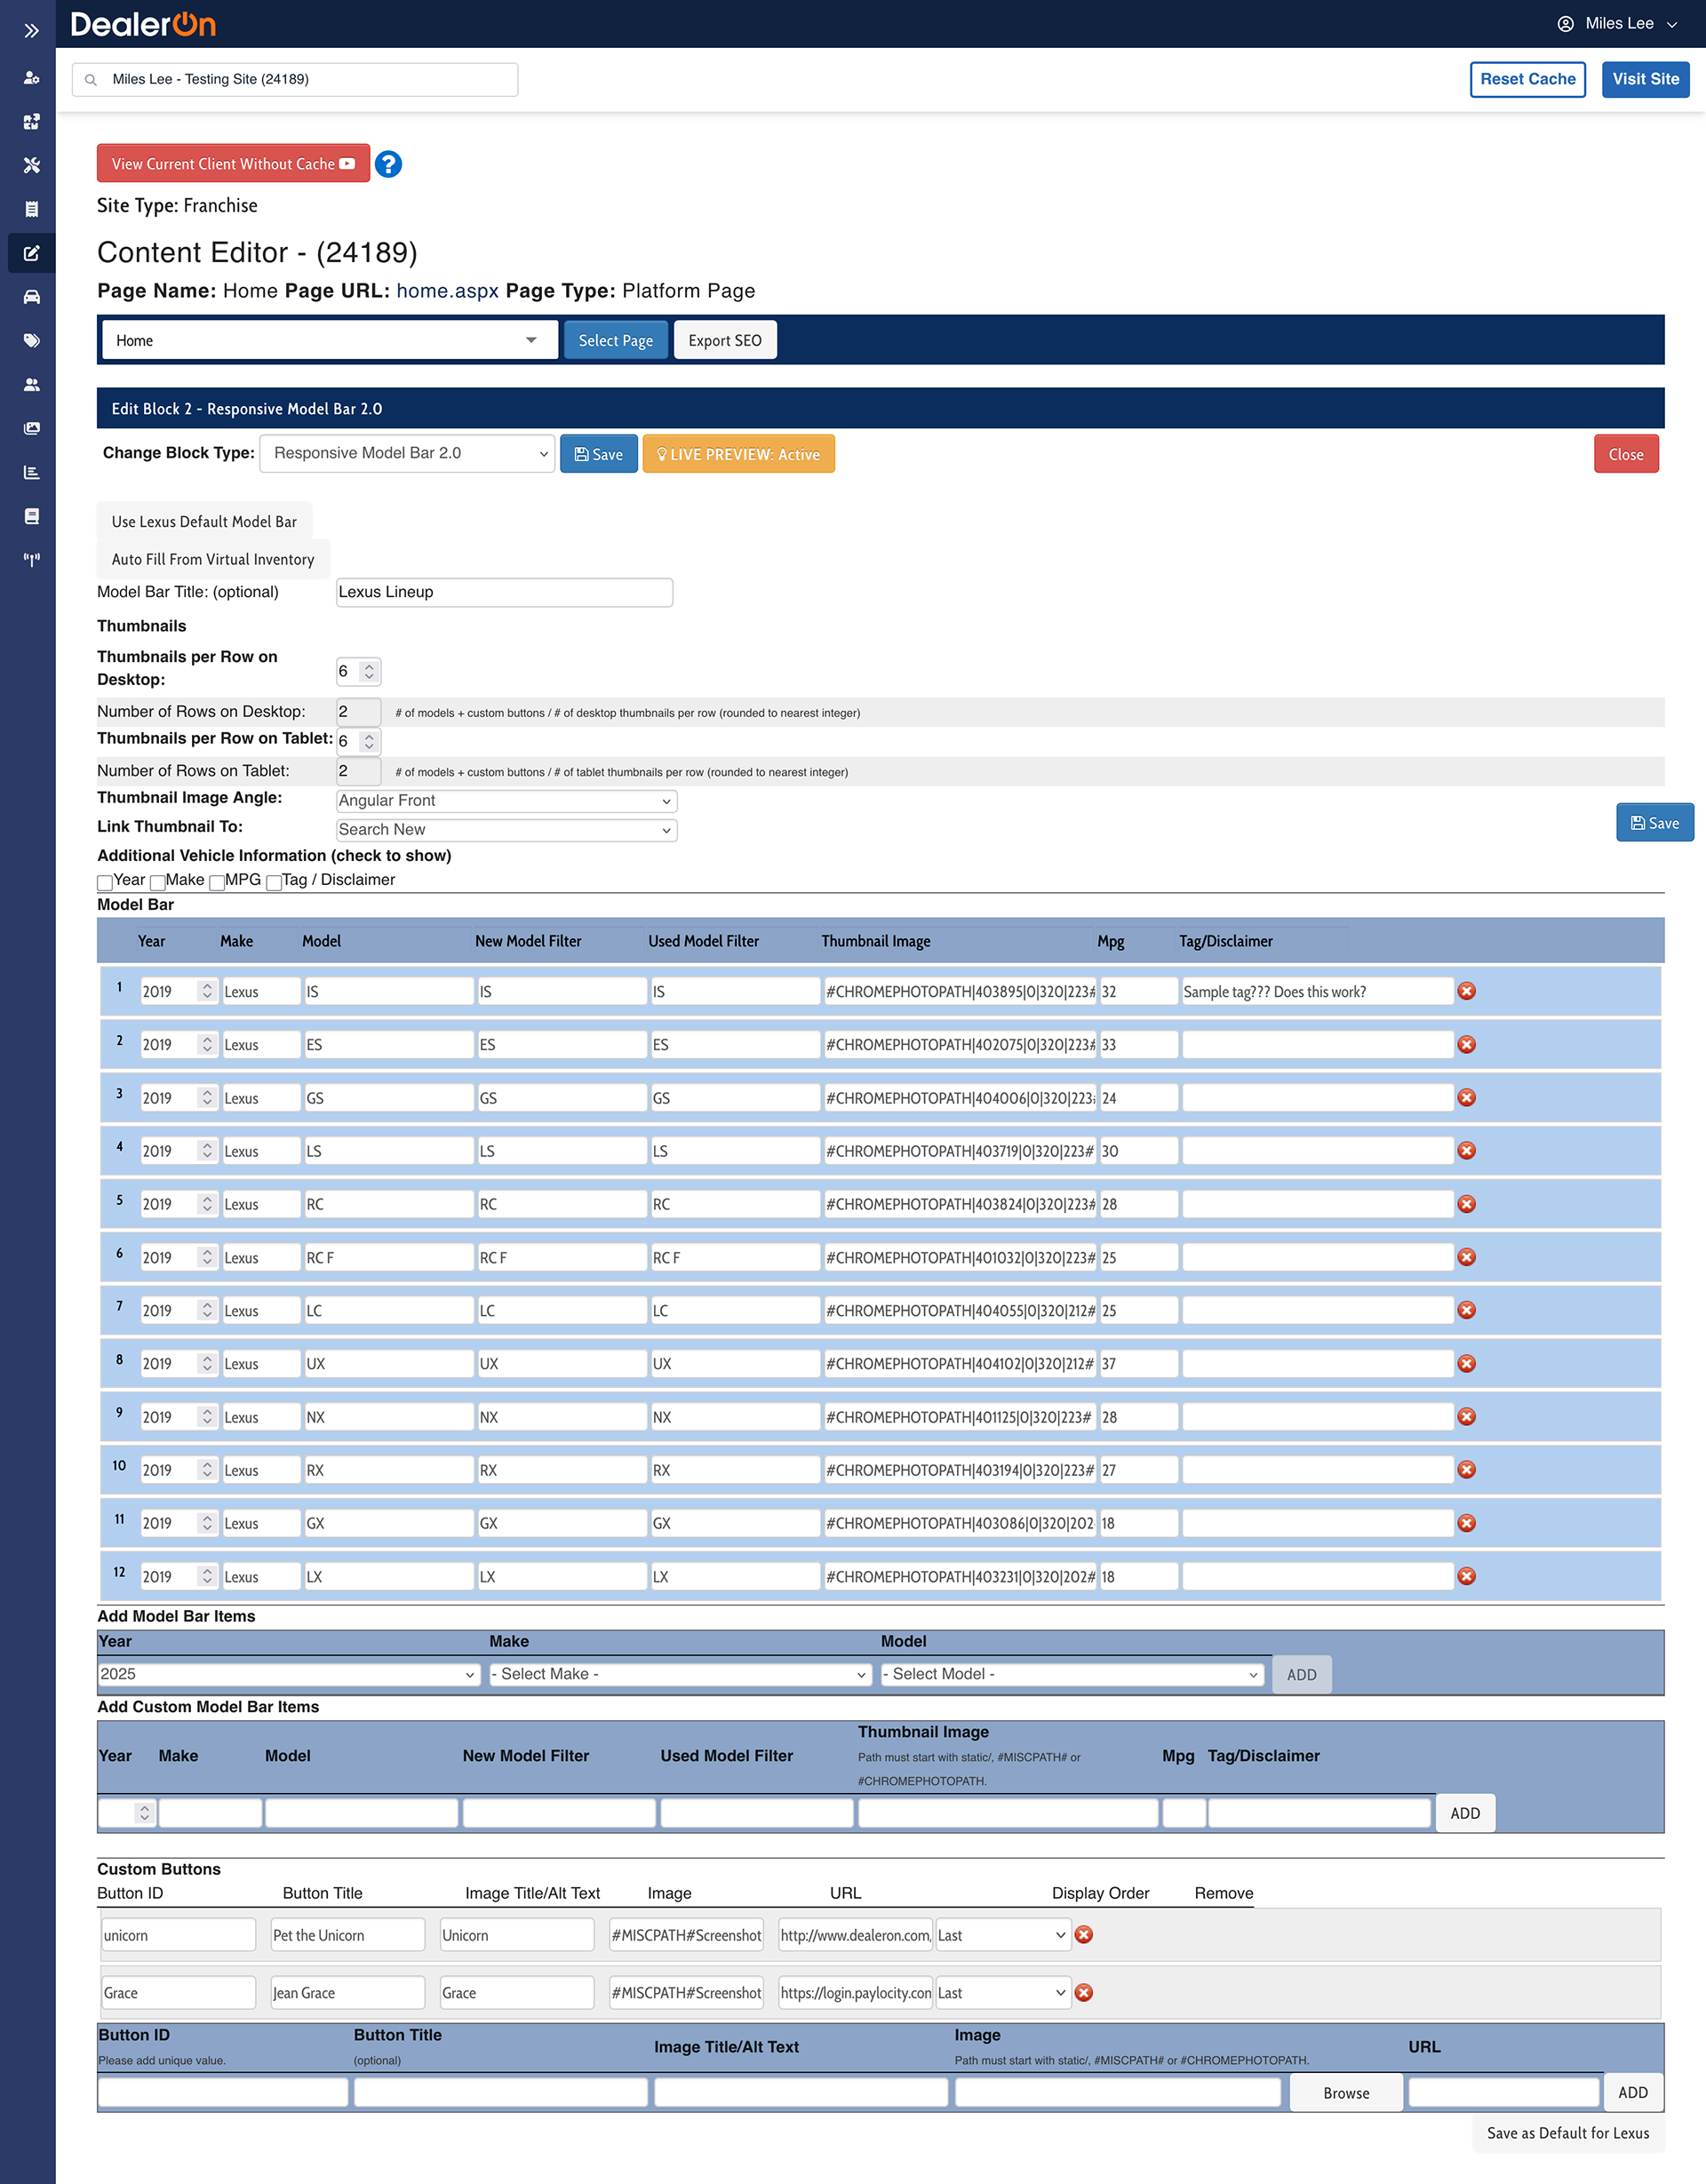
Task: Close the Edit Block panel
Action: pyautogui.click(x=1626, y=454)
